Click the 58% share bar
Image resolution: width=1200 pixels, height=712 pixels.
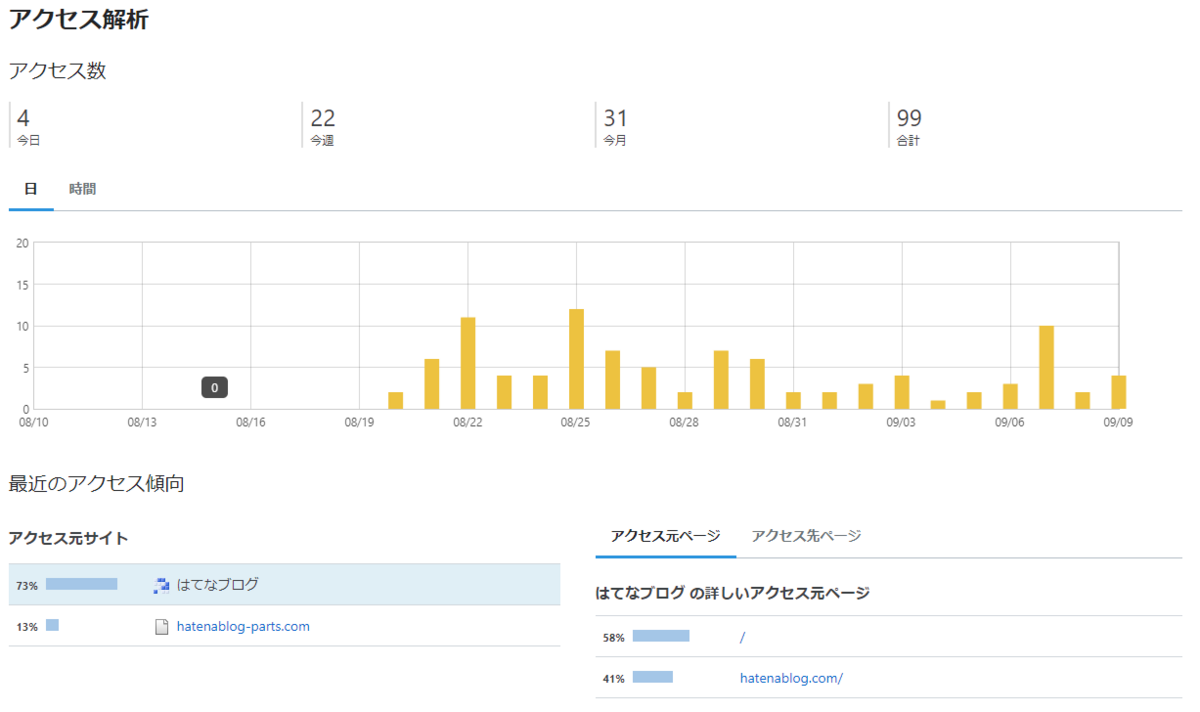(x=661, y=635)
